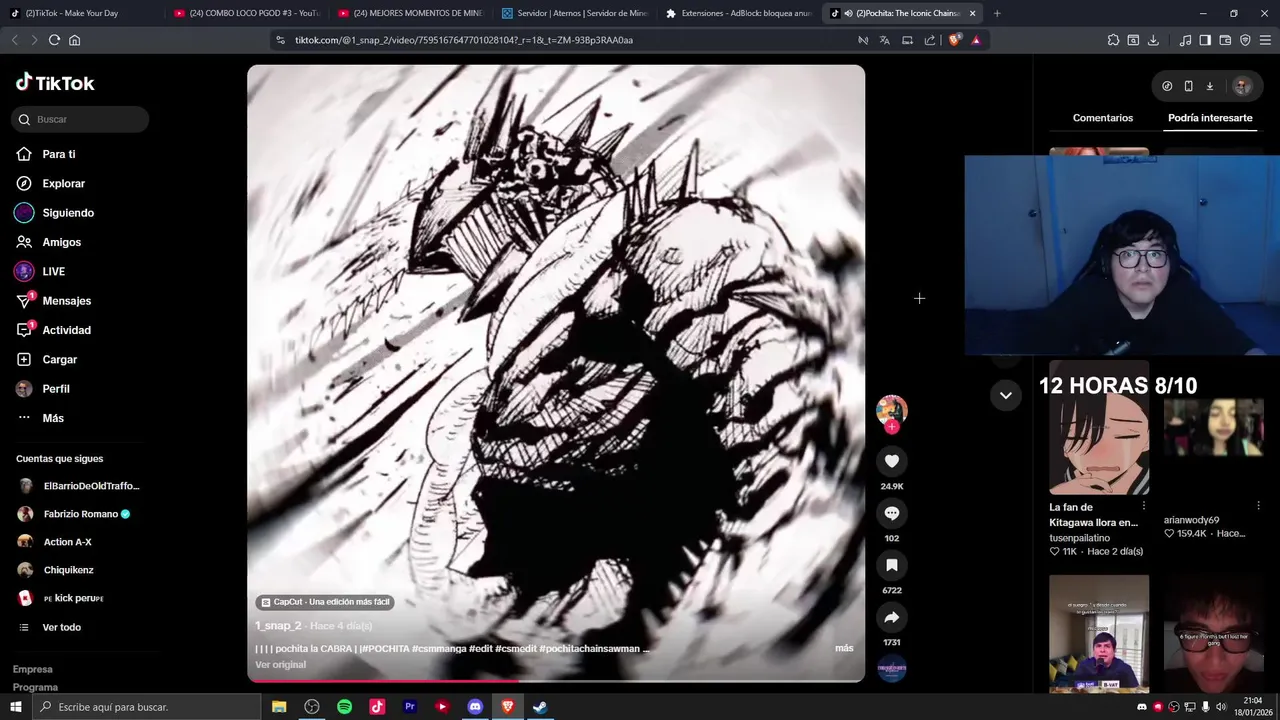Toggle the browser sidebar panel icon
The width and height of the screenshot is (1280, 720).
[x=1205, y=40]
